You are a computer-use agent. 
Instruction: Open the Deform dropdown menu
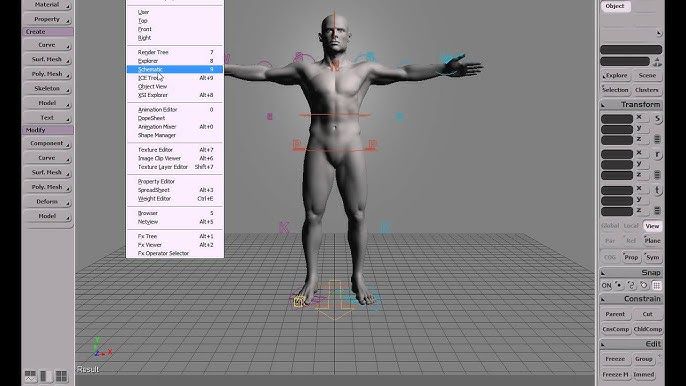tap(47, 202)
